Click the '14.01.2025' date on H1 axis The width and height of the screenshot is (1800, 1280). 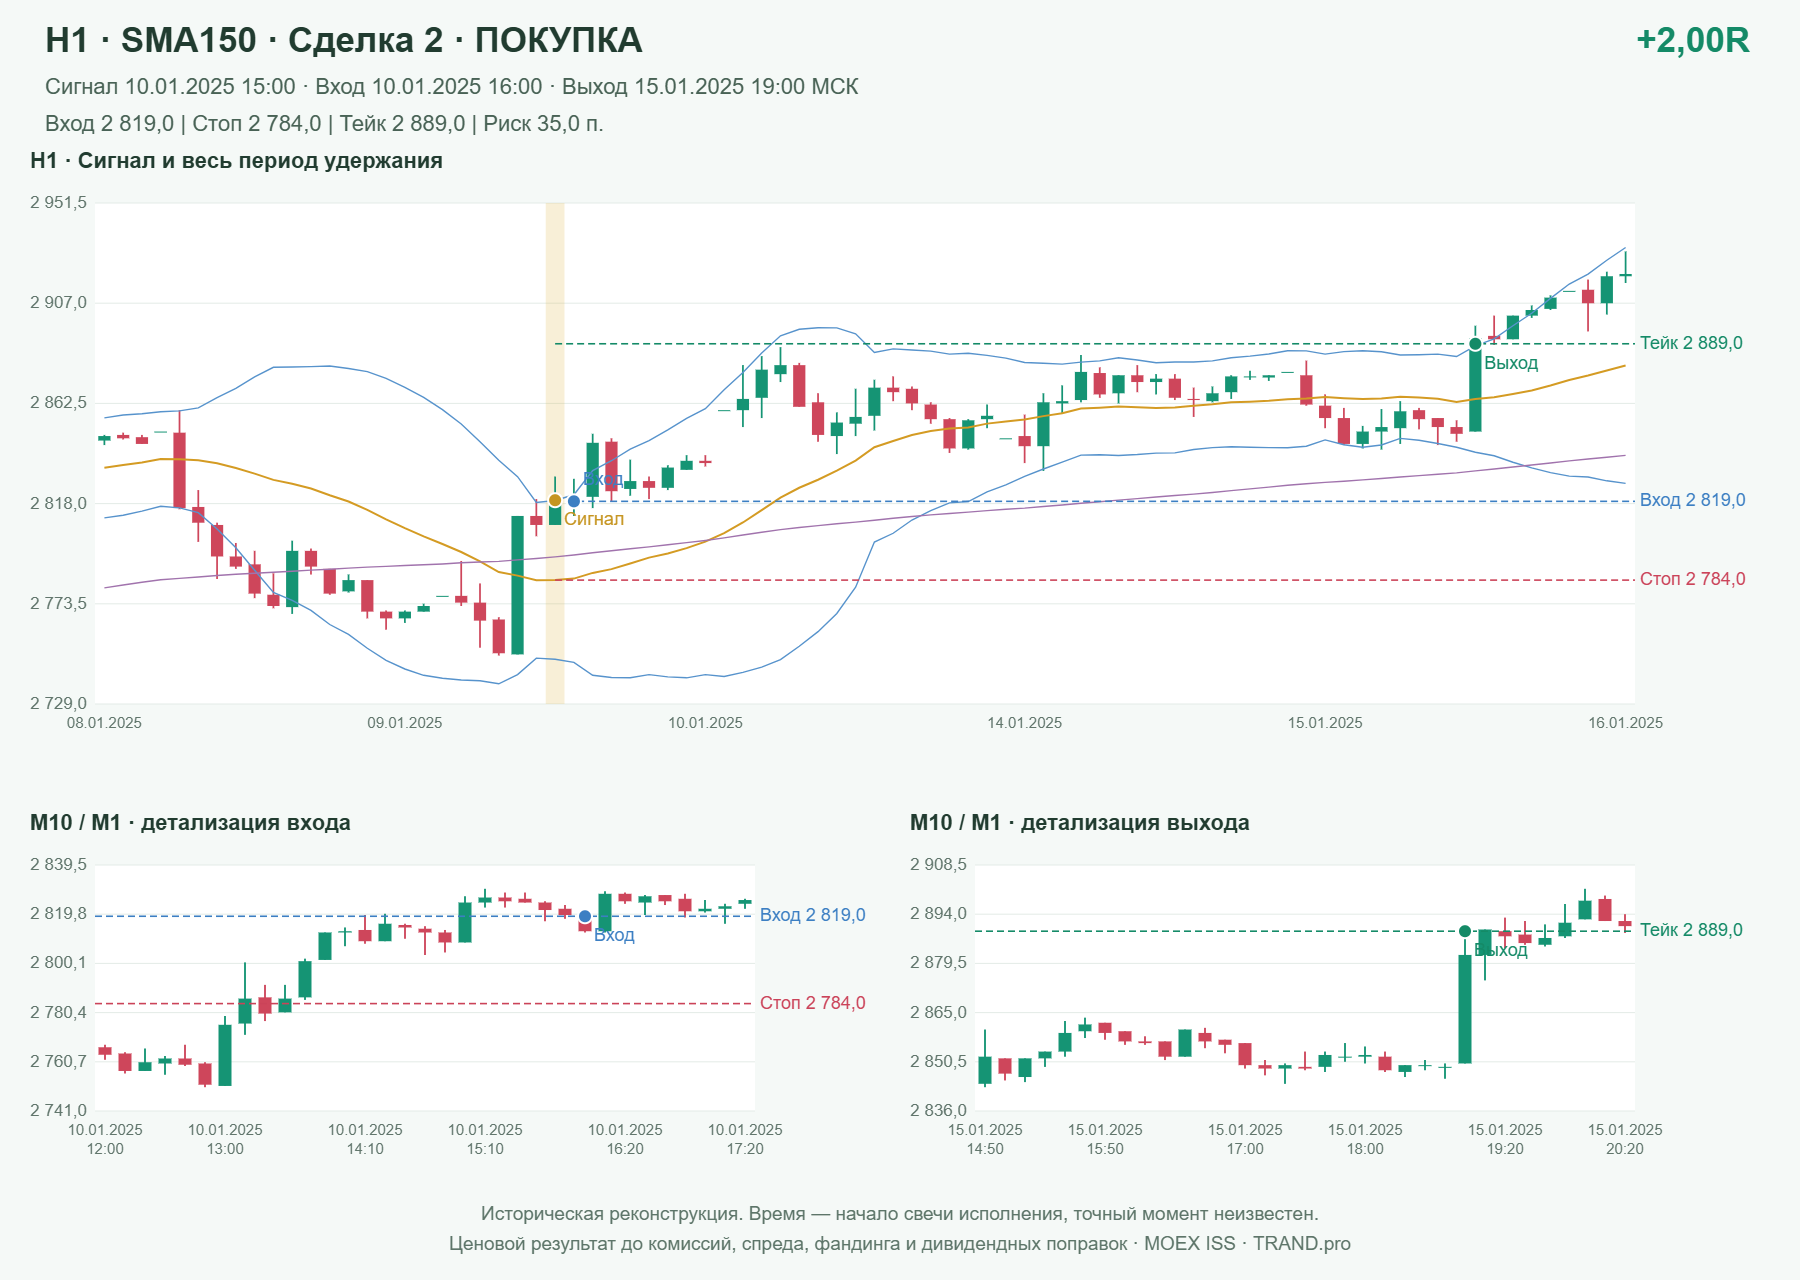(x=1025, y=723)
